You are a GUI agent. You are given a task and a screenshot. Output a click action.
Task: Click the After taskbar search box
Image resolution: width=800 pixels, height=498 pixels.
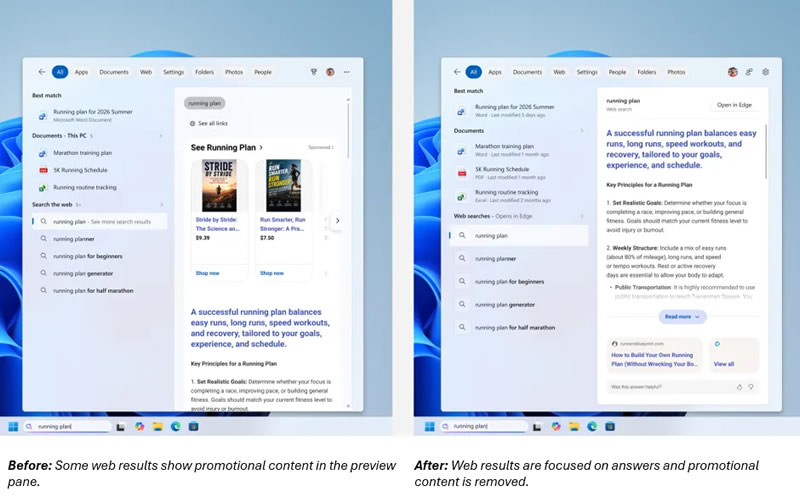pyautogui.click(x=484, y=427)
